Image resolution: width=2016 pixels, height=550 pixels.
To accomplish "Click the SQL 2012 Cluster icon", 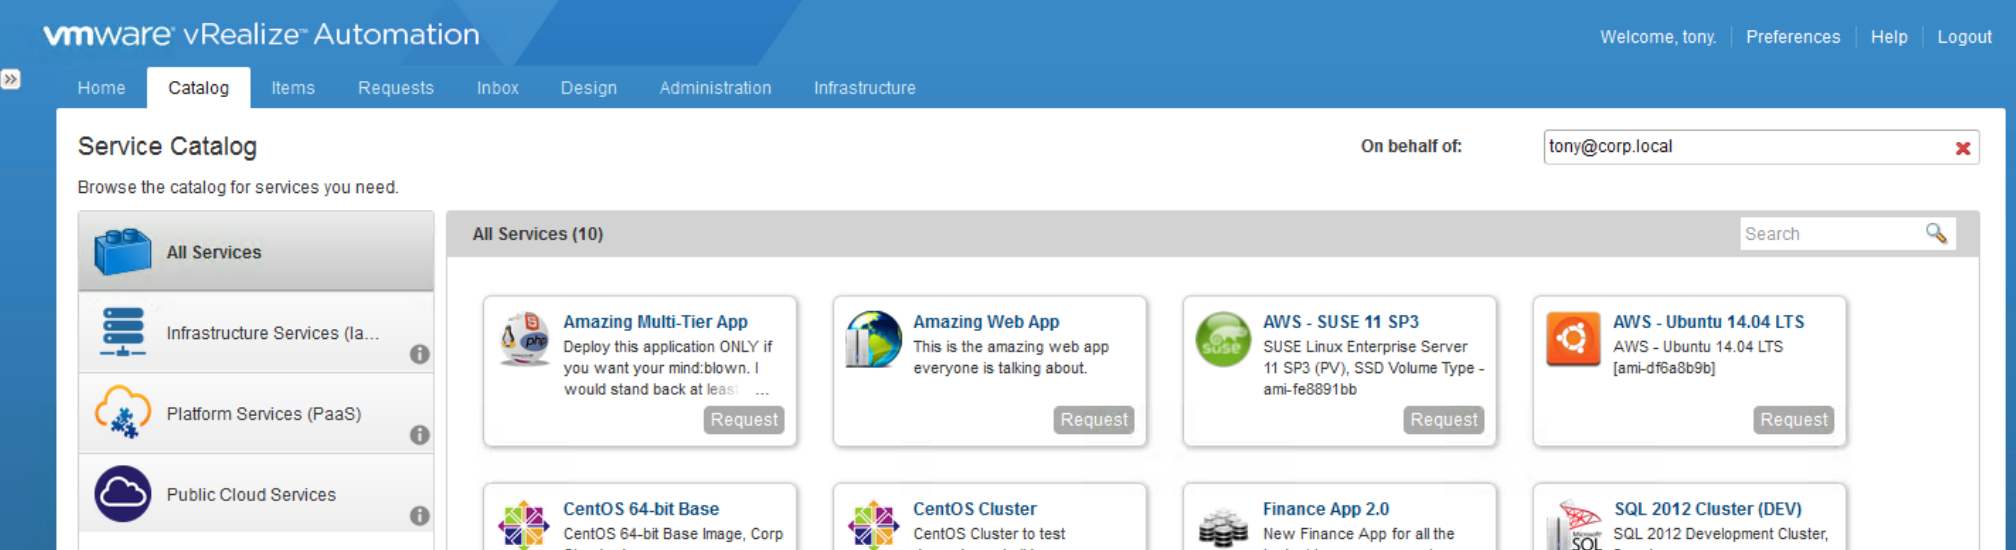I will coord(1575,525).
